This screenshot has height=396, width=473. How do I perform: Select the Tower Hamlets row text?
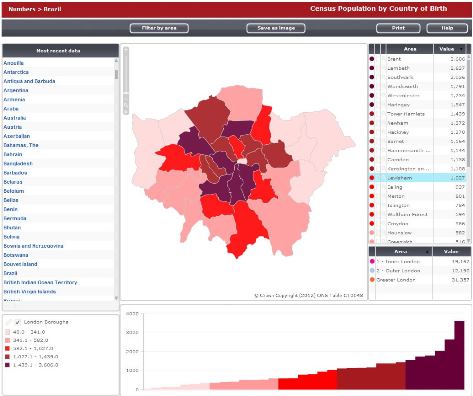(406, 114)
